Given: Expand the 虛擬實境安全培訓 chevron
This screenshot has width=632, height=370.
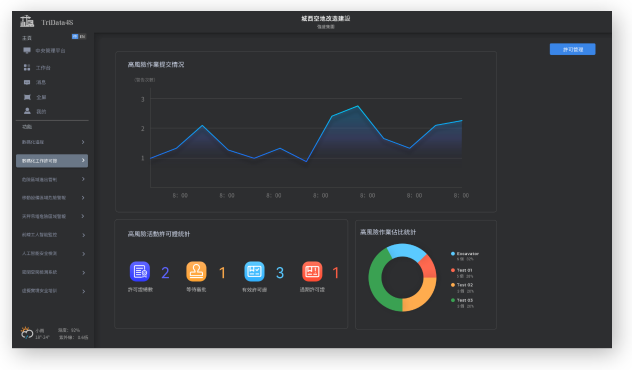Looking at the screenshot, I should 83,291.
